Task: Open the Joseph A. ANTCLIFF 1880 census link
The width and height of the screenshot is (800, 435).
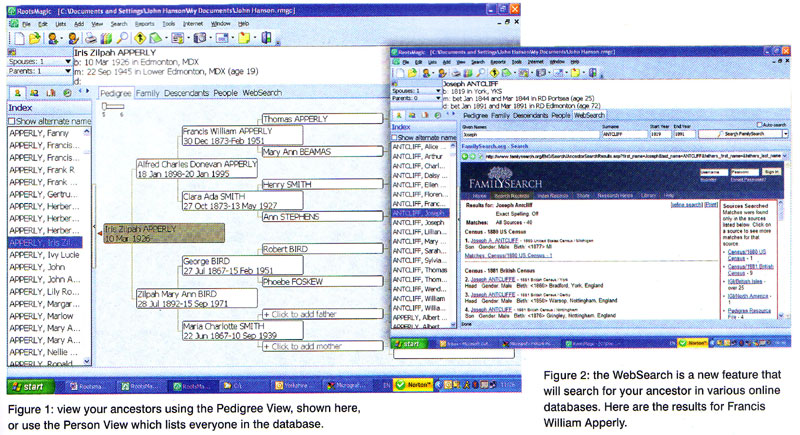Action: tap(494, 240)
